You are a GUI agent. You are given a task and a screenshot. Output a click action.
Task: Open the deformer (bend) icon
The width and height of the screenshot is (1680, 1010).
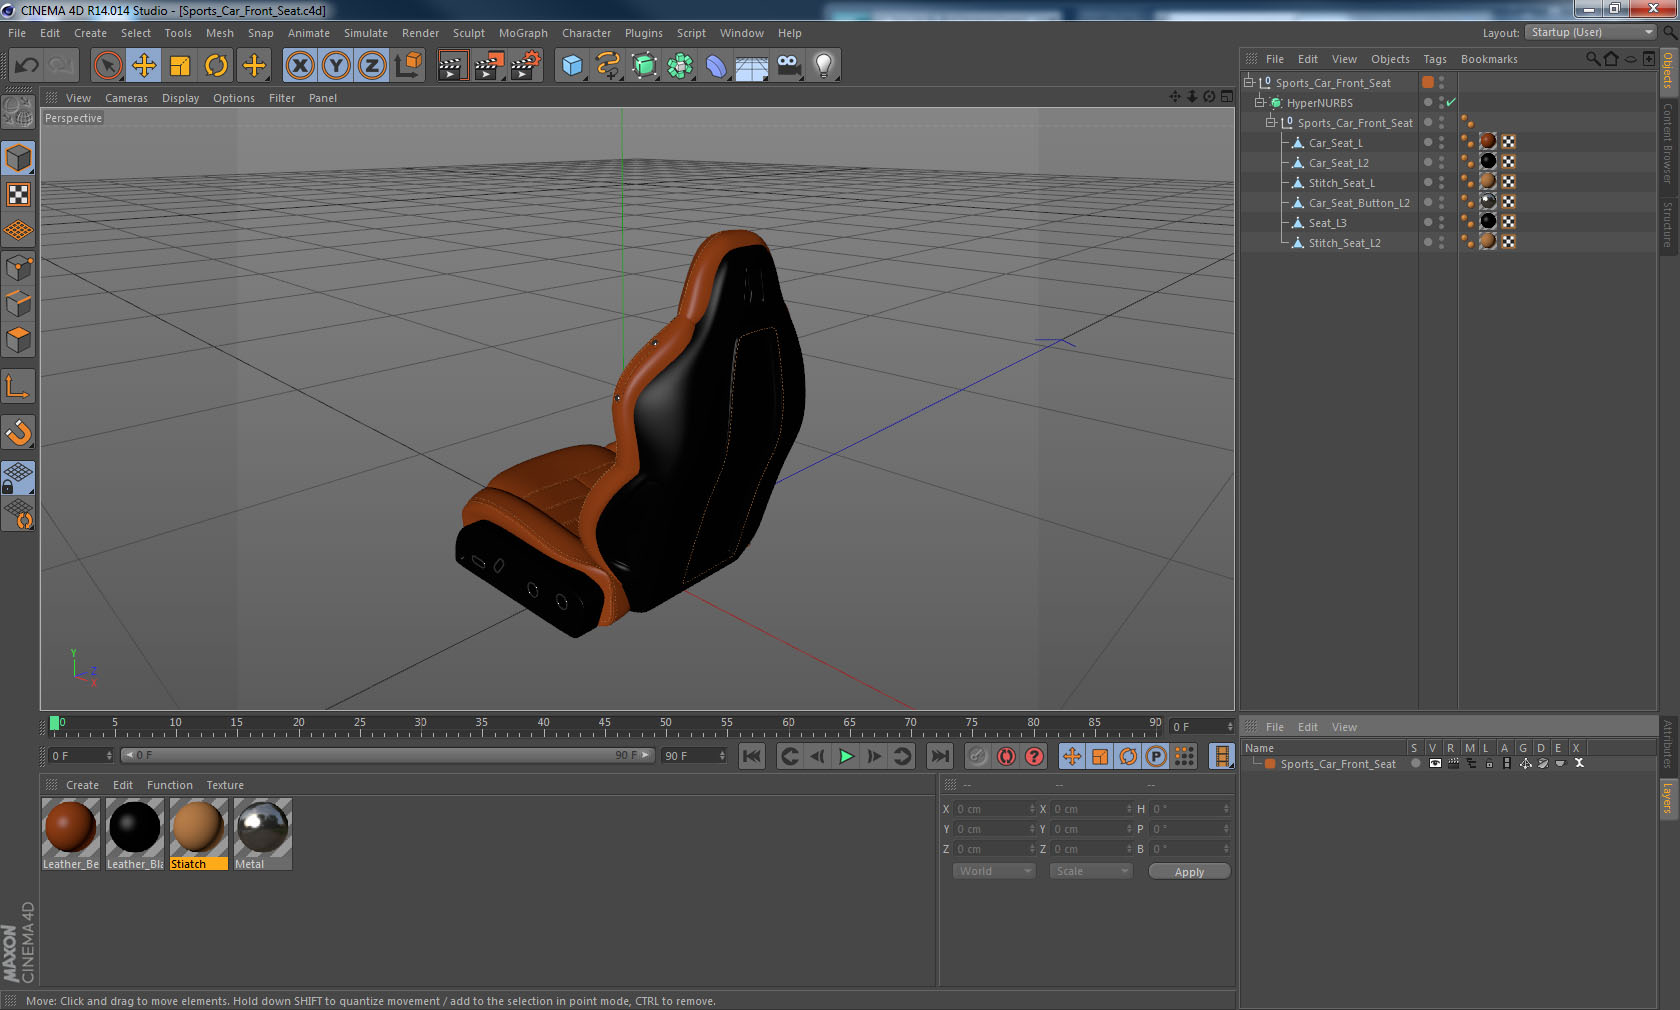click(x=716, y=66)
